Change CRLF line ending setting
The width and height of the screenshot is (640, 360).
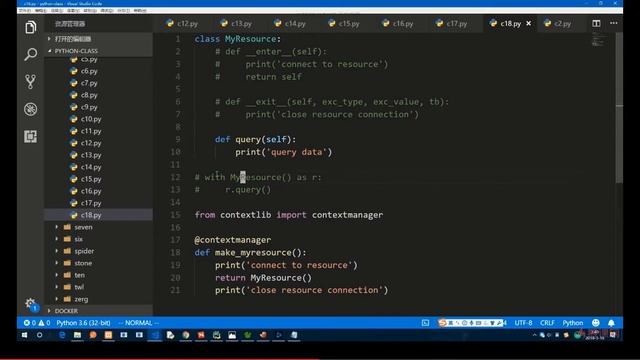click(547, 323)
